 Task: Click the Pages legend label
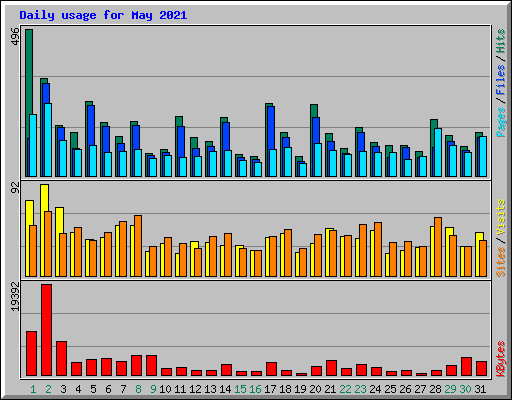pos(500,122)
